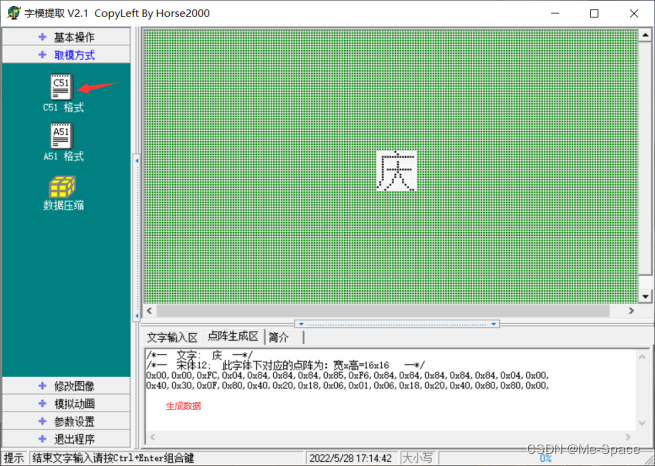Click the 文字: 庆 comment line
Image resolution: width=655 pixels, height=466 pixels.
(200, 355)
